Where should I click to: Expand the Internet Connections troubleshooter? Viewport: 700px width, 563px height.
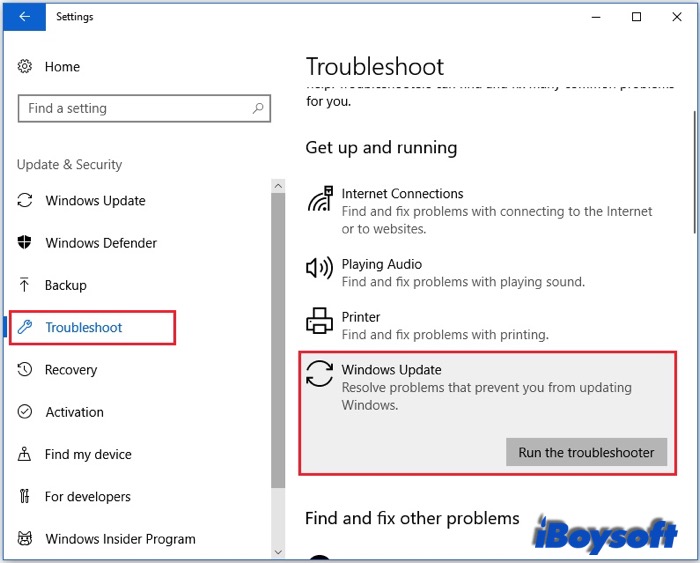click(402, 194)
